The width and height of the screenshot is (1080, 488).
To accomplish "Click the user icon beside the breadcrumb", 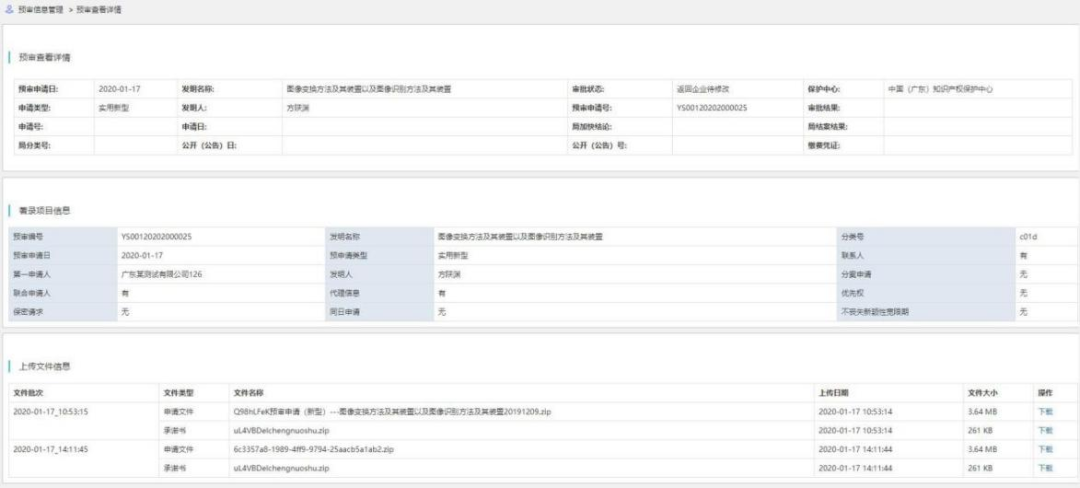I will 9,8.
